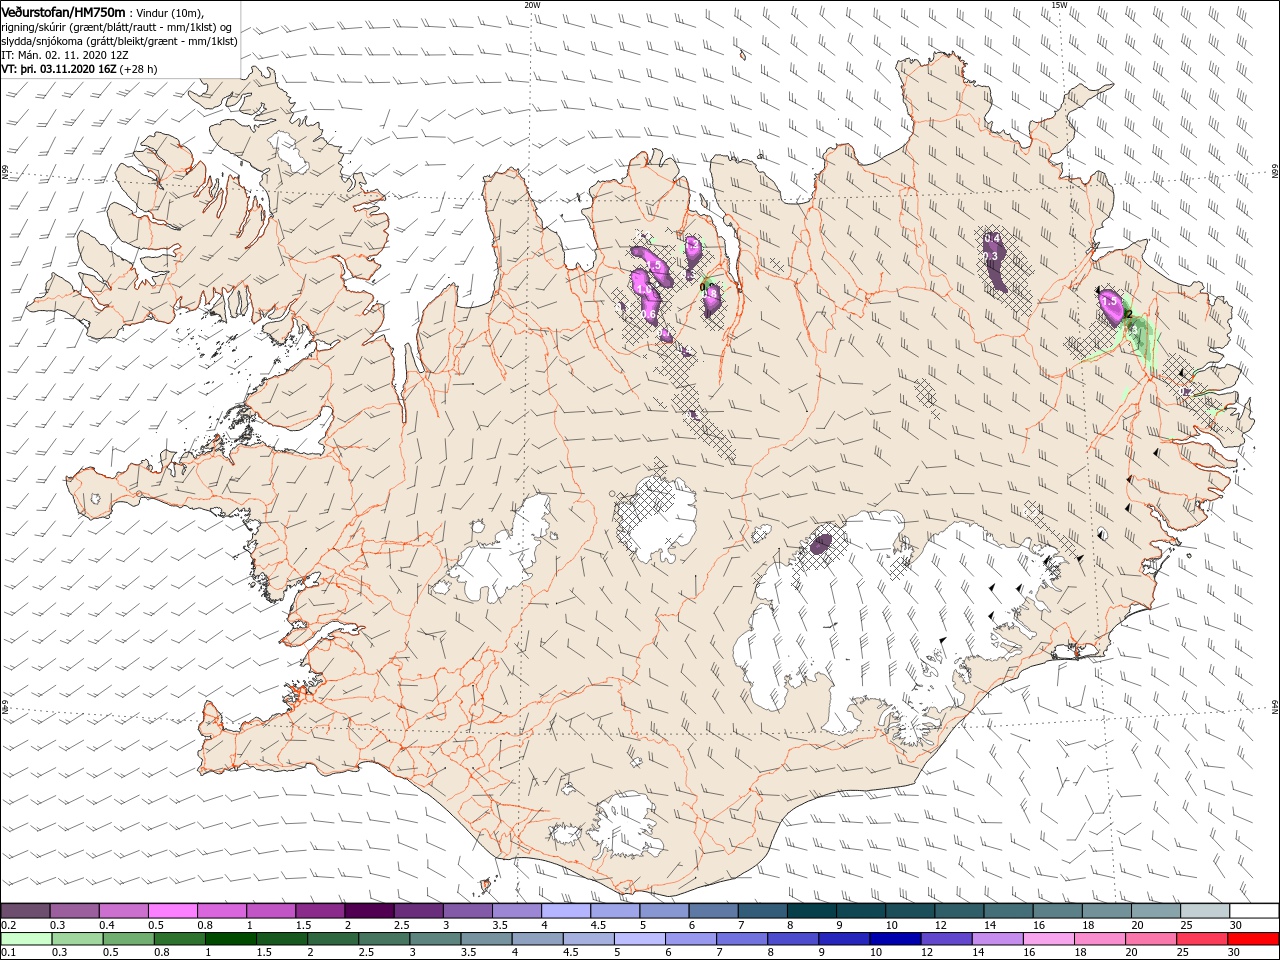The height and width of the screenshot is (960, 1280).
Task: Click the upper legend swatch between 1.5 and 2
Action: pos(320,911)
